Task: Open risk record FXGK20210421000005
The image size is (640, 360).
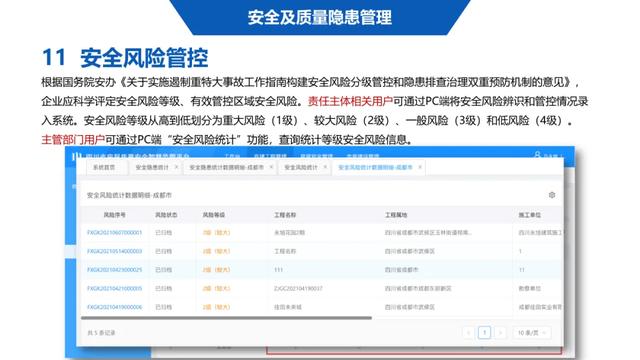Action: [114, 288]
